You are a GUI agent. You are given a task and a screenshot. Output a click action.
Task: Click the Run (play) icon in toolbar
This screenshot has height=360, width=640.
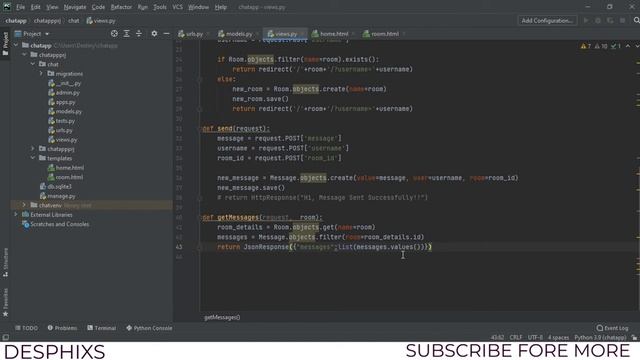(586, 20)
